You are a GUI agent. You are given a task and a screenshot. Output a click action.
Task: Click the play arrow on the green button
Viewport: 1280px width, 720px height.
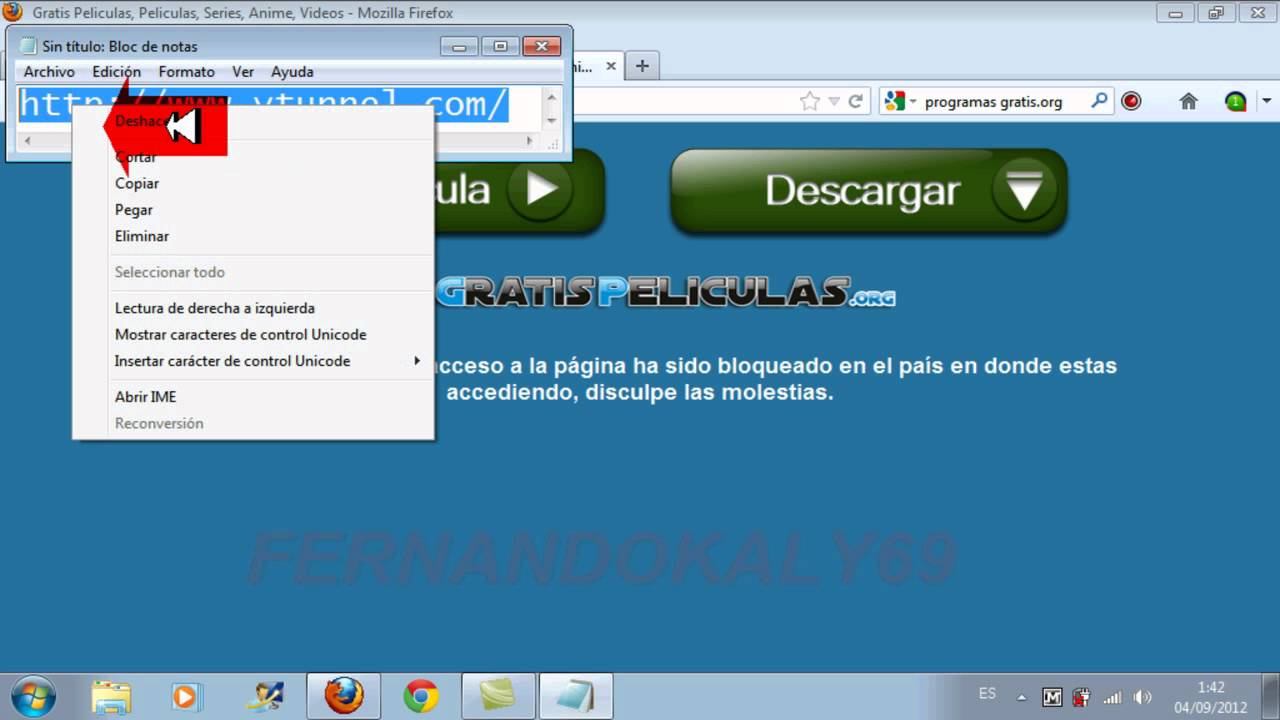pyautogui.click(x=541, y=190)
